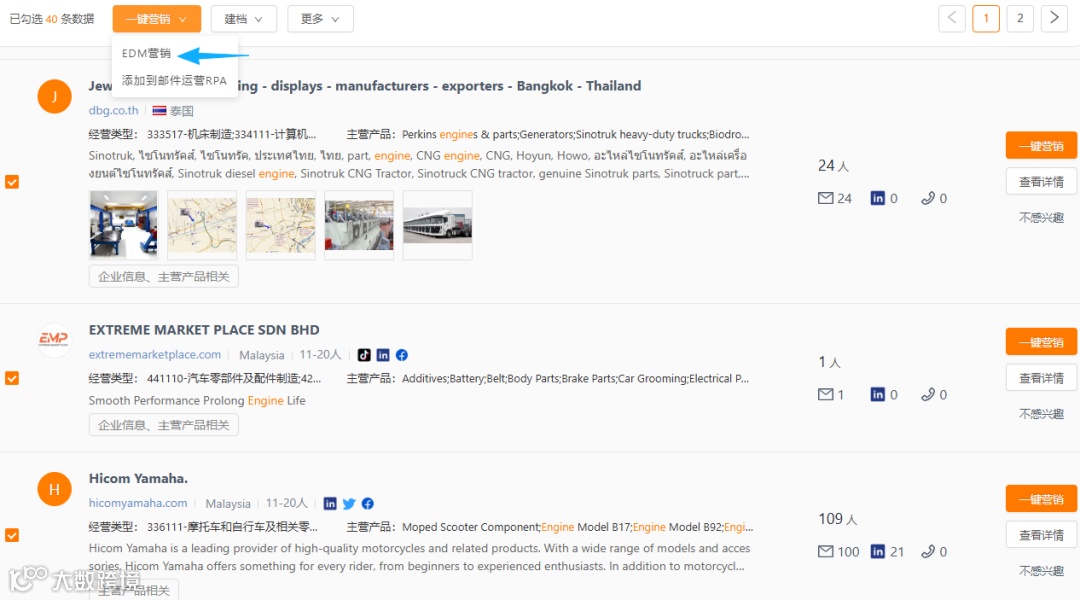Mark Hicom Yamaha as 不感兴趣
1080x600 pixels.
pyautogui.click(x=1041, y=571)
